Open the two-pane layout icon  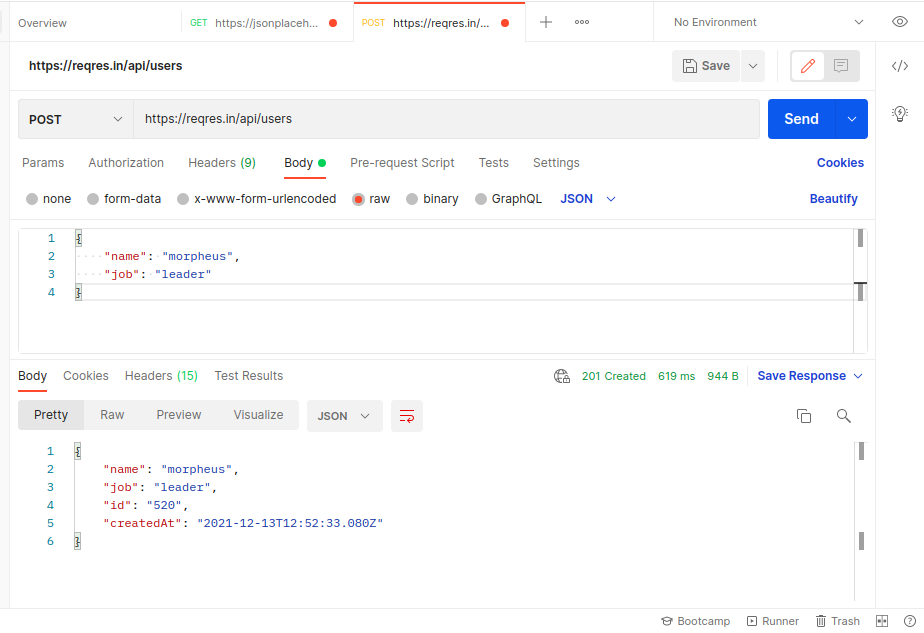pyautogui.click(x=882, y=621)
